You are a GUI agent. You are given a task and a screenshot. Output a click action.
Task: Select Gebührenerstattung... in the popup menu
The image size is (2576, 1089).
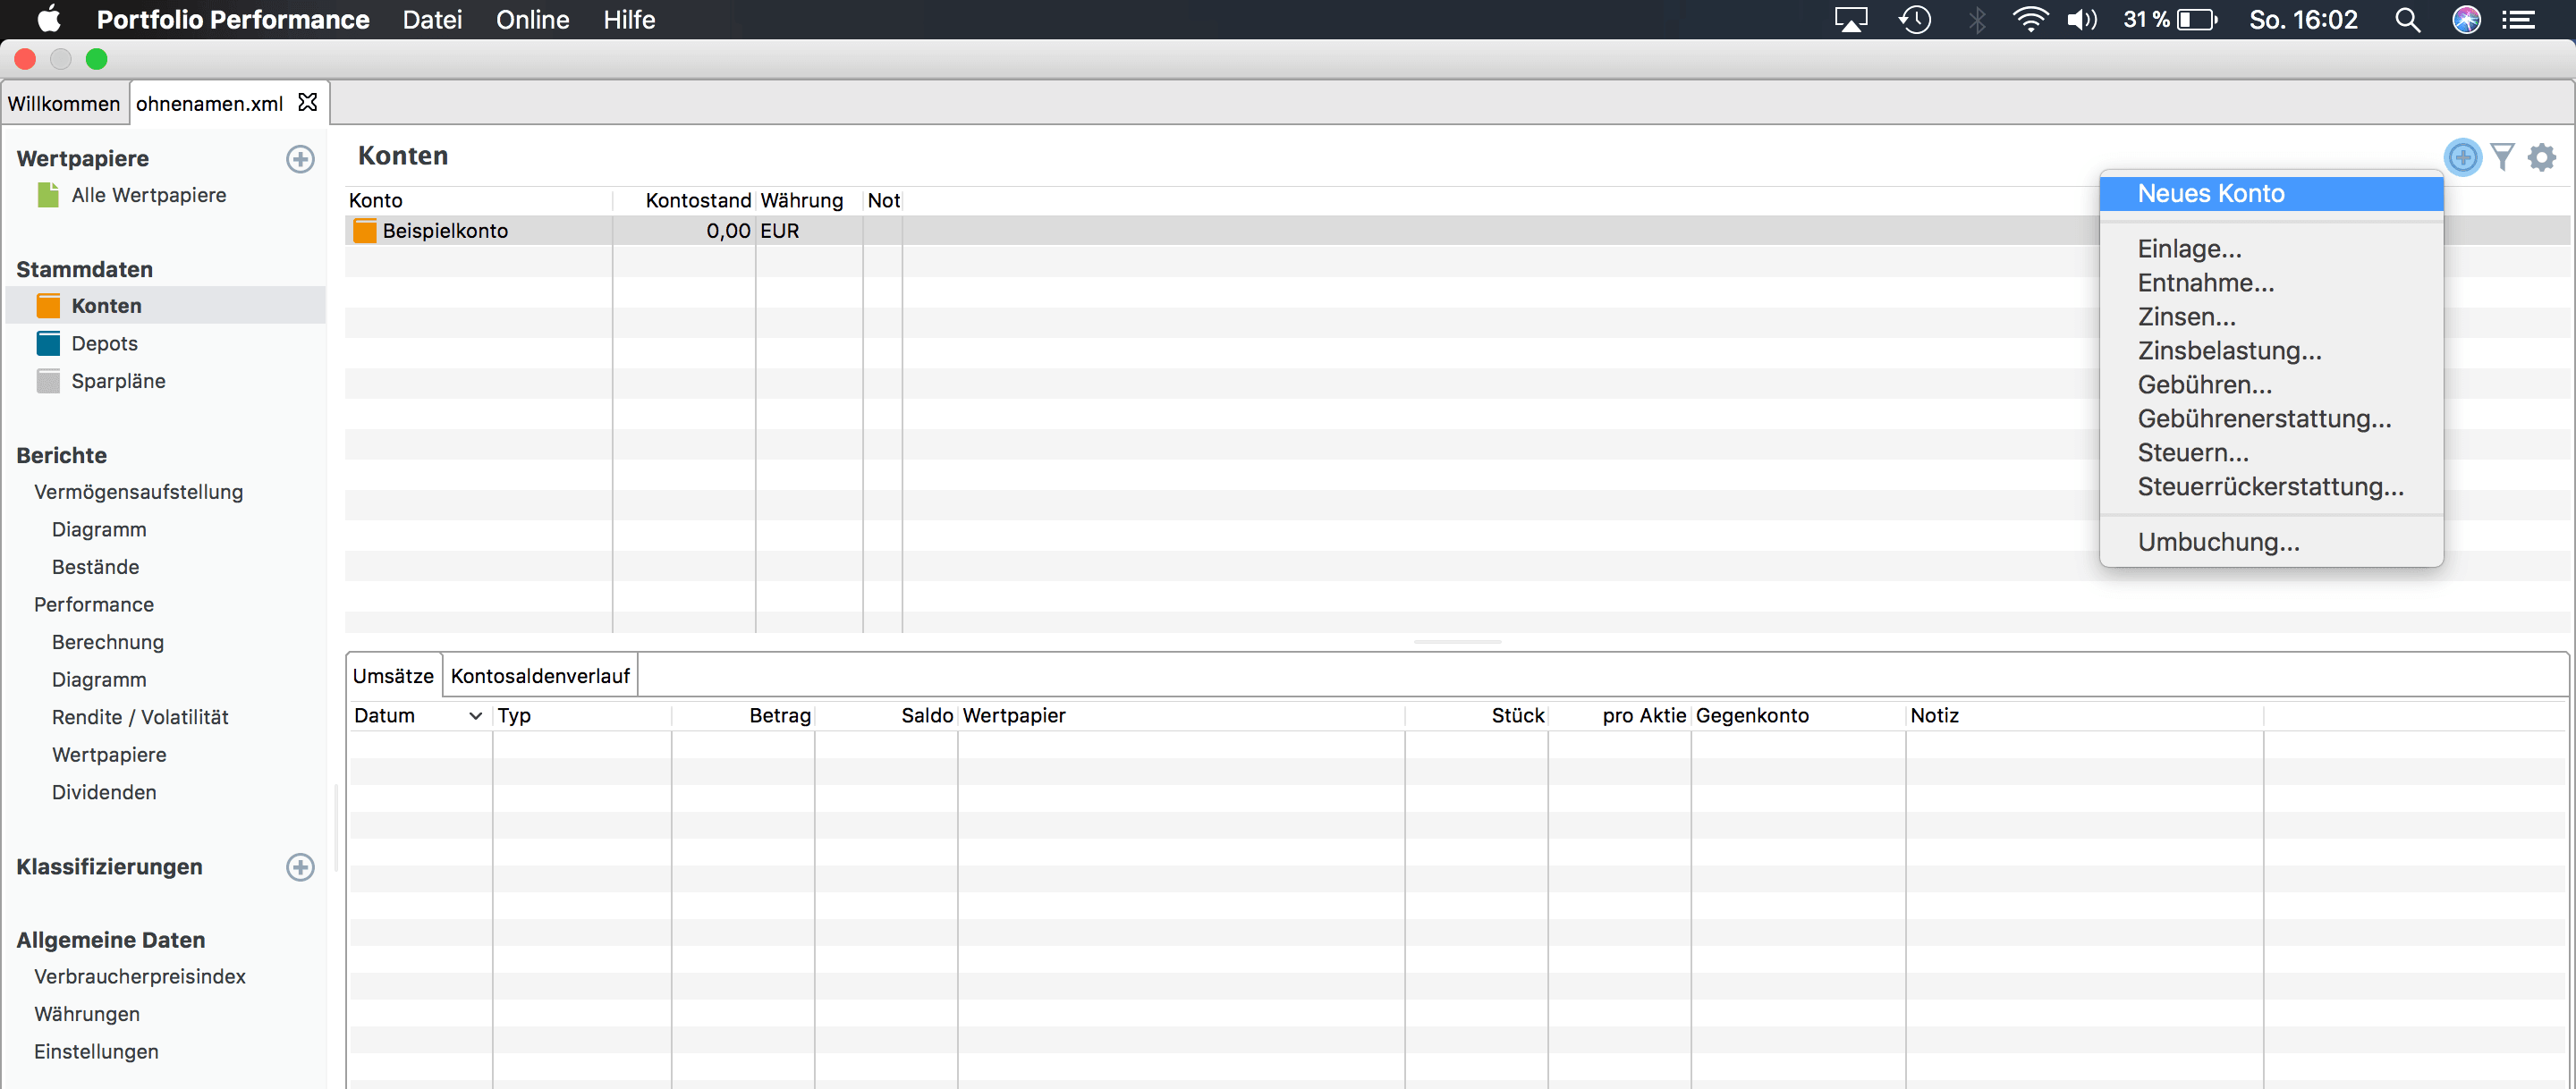coord(2271,418)
